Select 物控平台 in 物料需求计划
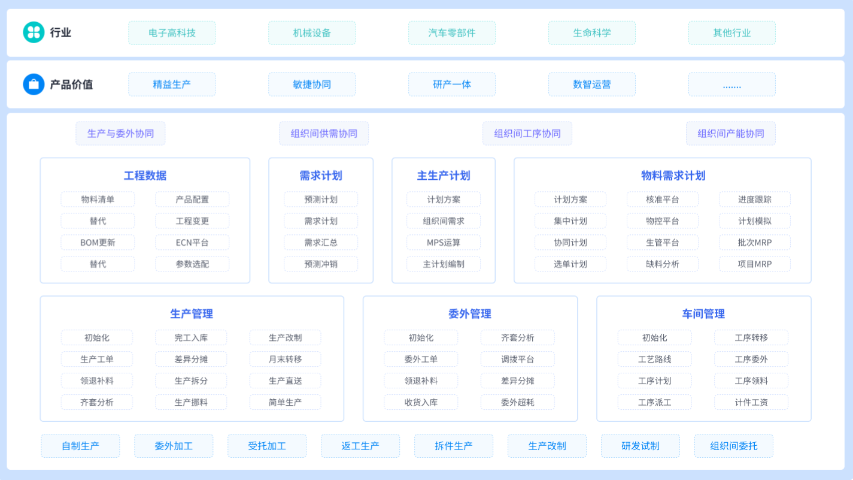 [662, 221]
